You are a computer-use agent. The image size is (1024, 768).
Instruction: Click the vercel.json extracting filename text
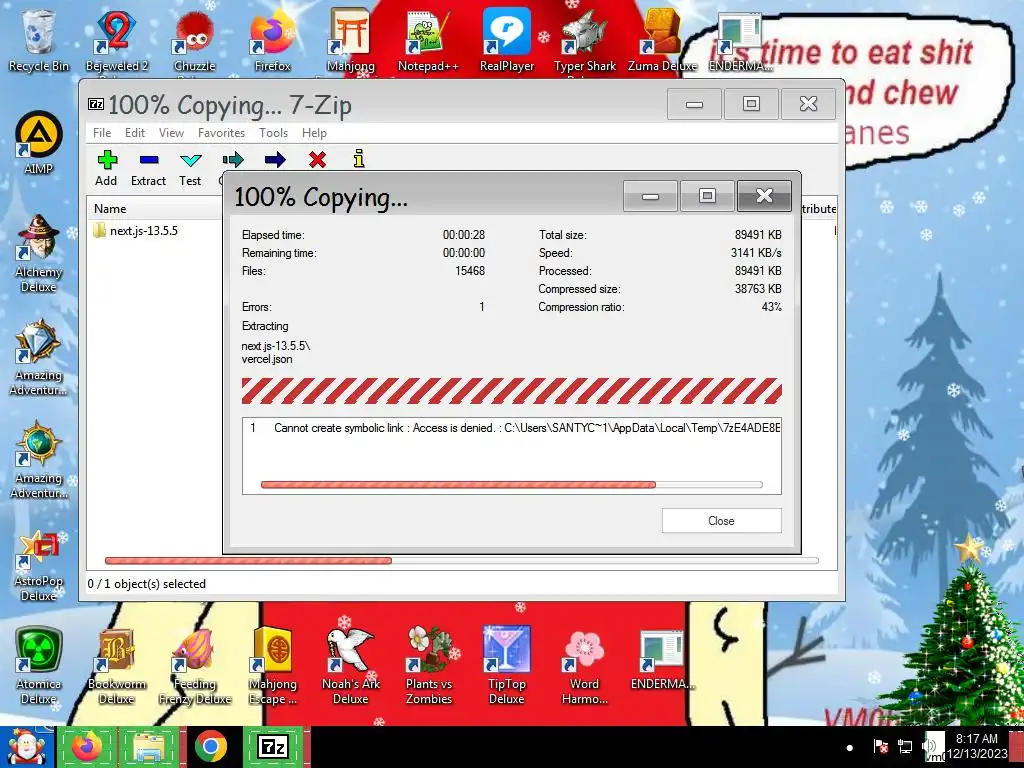267,359
